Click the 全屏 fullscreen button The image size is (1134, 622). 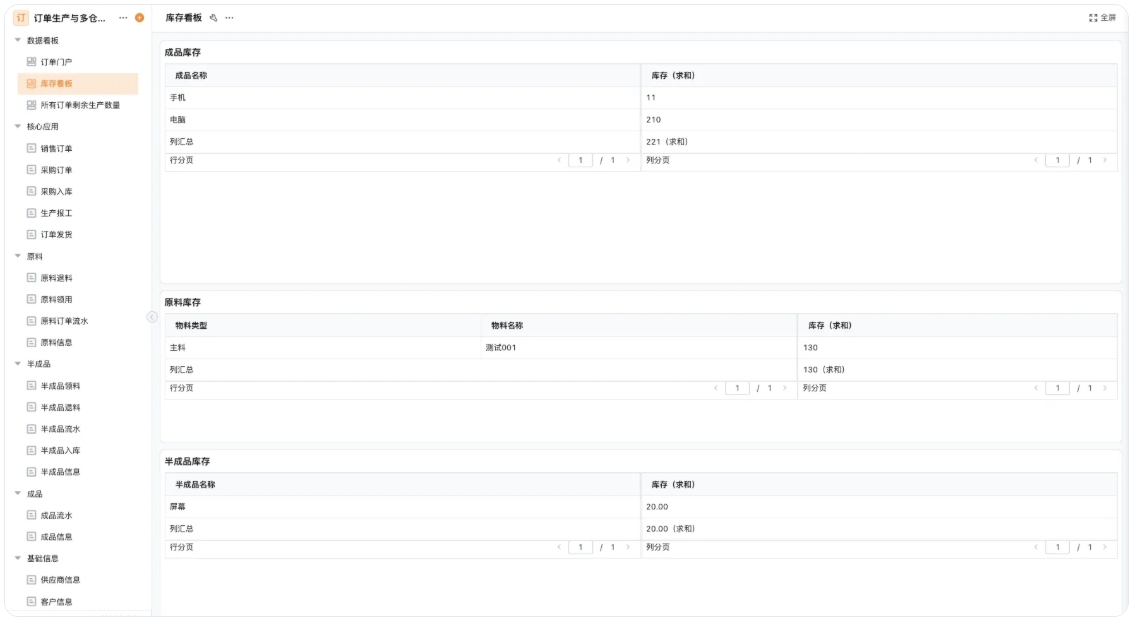click(x=1102, y=18)
